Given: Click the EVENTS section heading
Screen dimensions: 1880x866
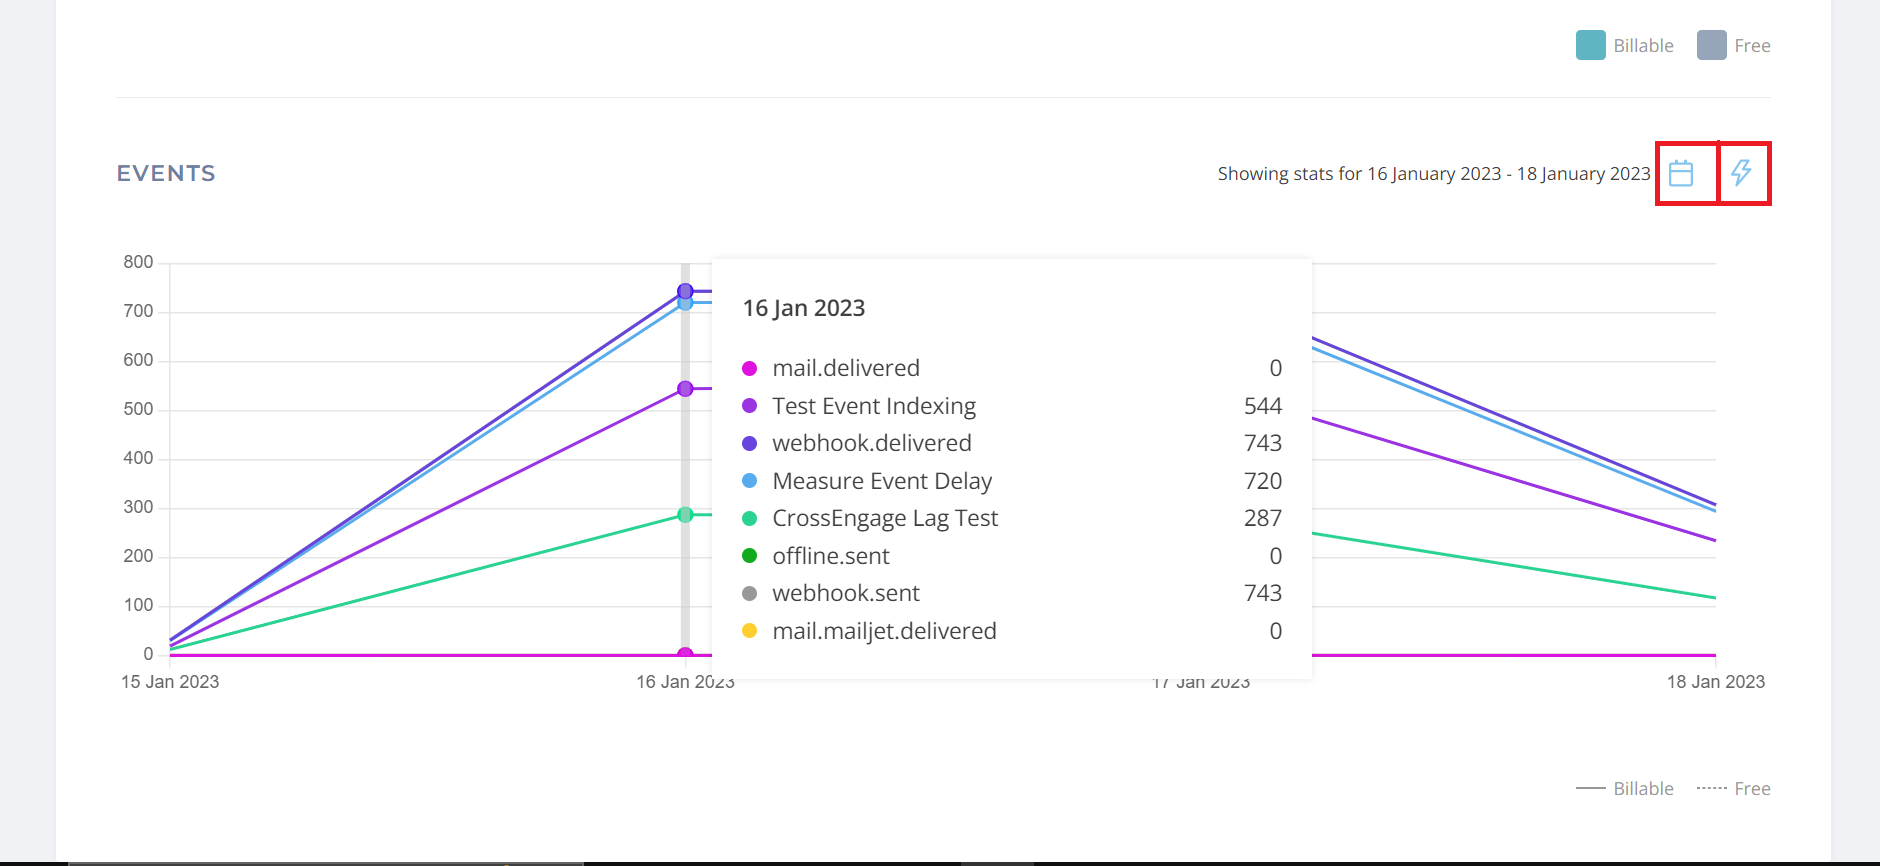Looking at the screenshot, I should click(x=166, y=174).
